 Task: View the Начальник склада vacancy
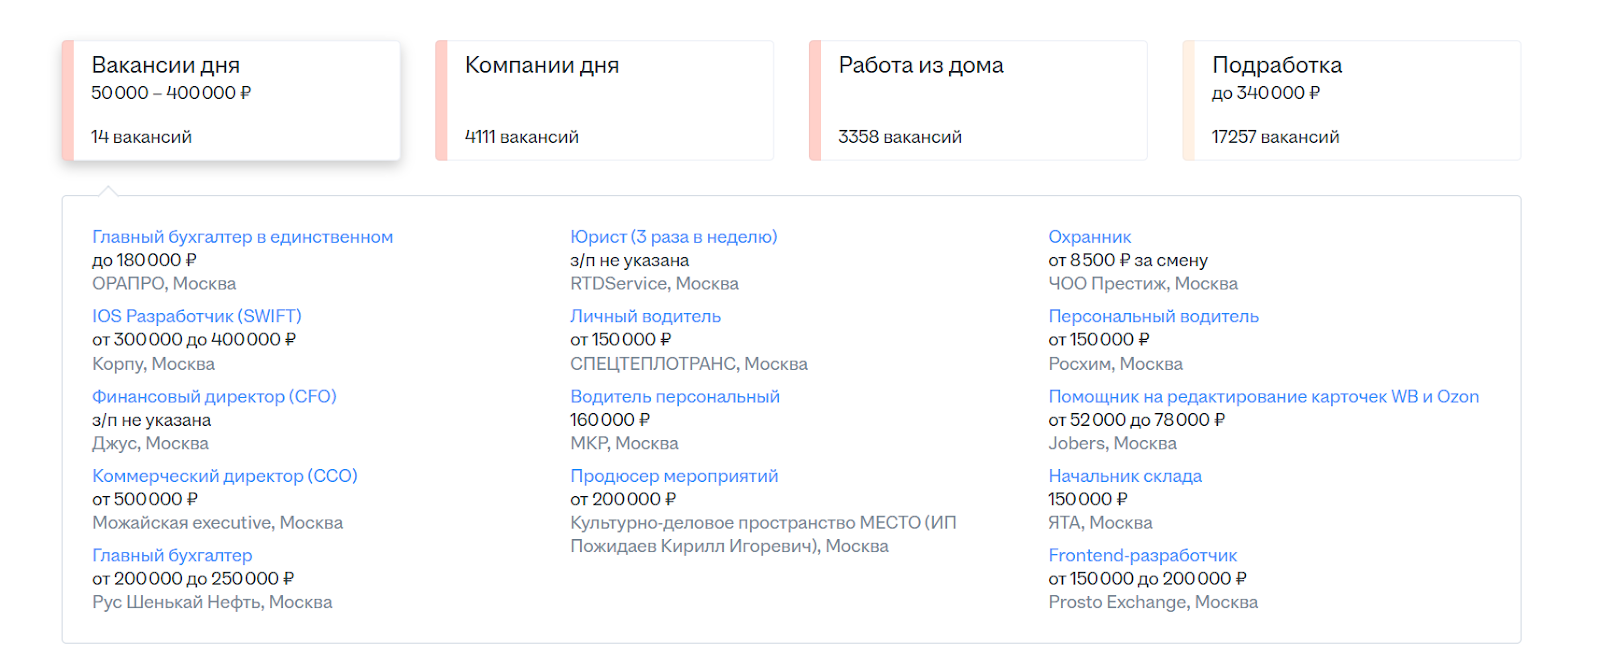point(1124,476)
